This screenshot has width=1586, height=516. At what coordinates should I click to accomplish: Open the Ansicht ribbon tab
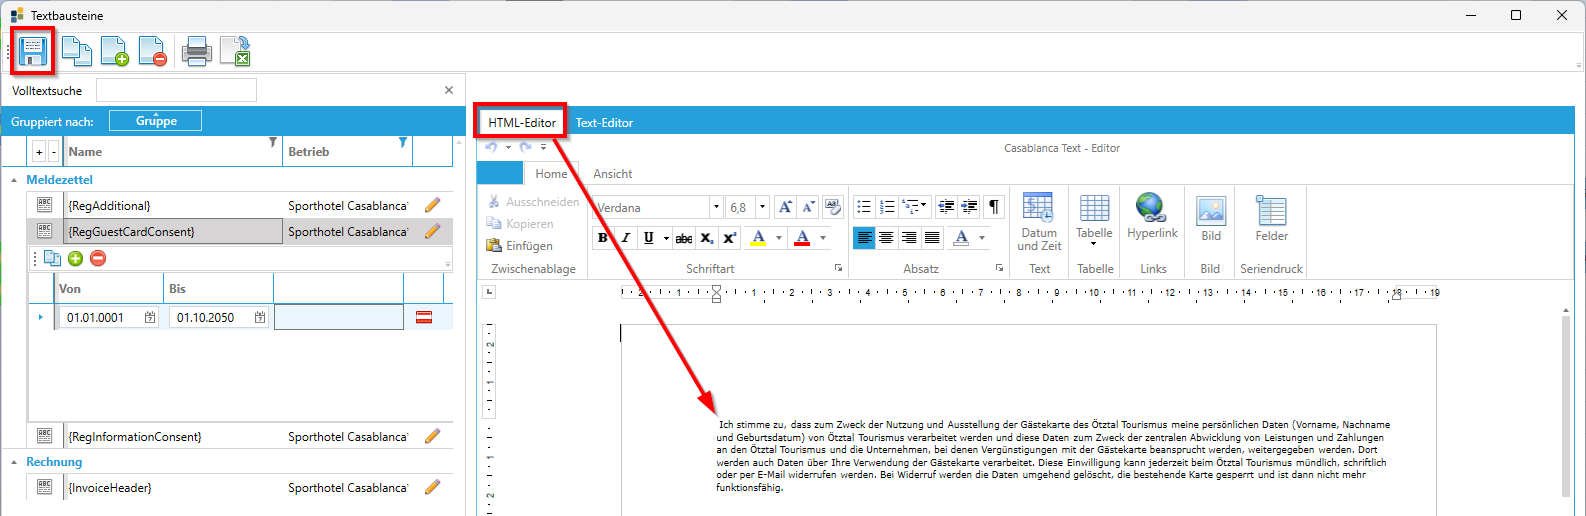613,173
